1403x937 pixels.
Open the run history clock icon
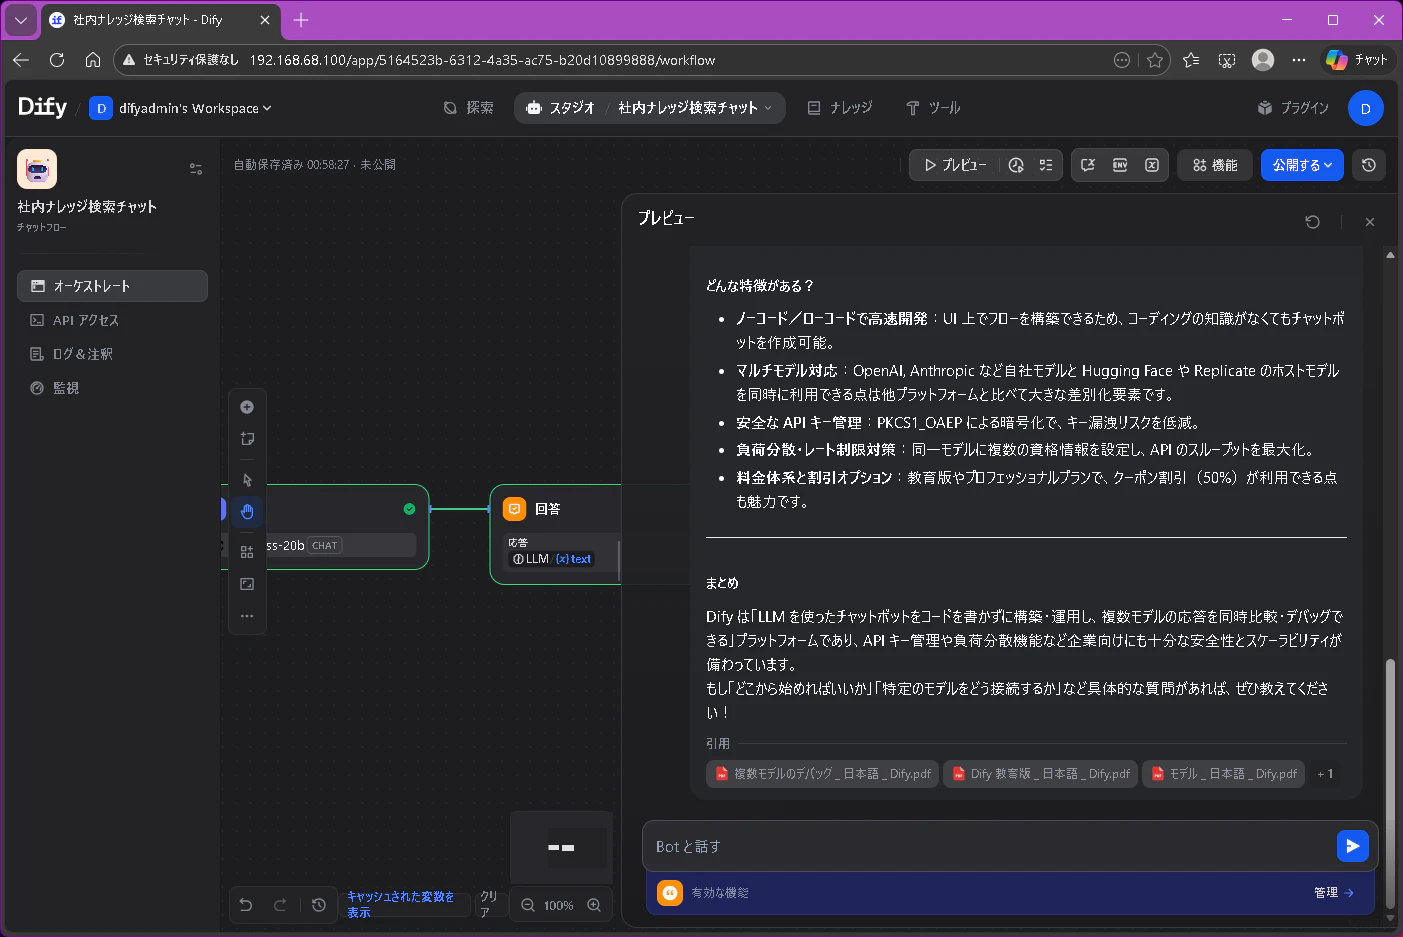point(1016,165)
